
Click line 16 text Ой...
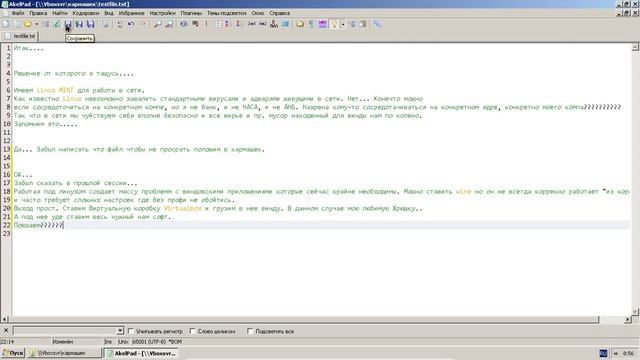pos(23,175)
